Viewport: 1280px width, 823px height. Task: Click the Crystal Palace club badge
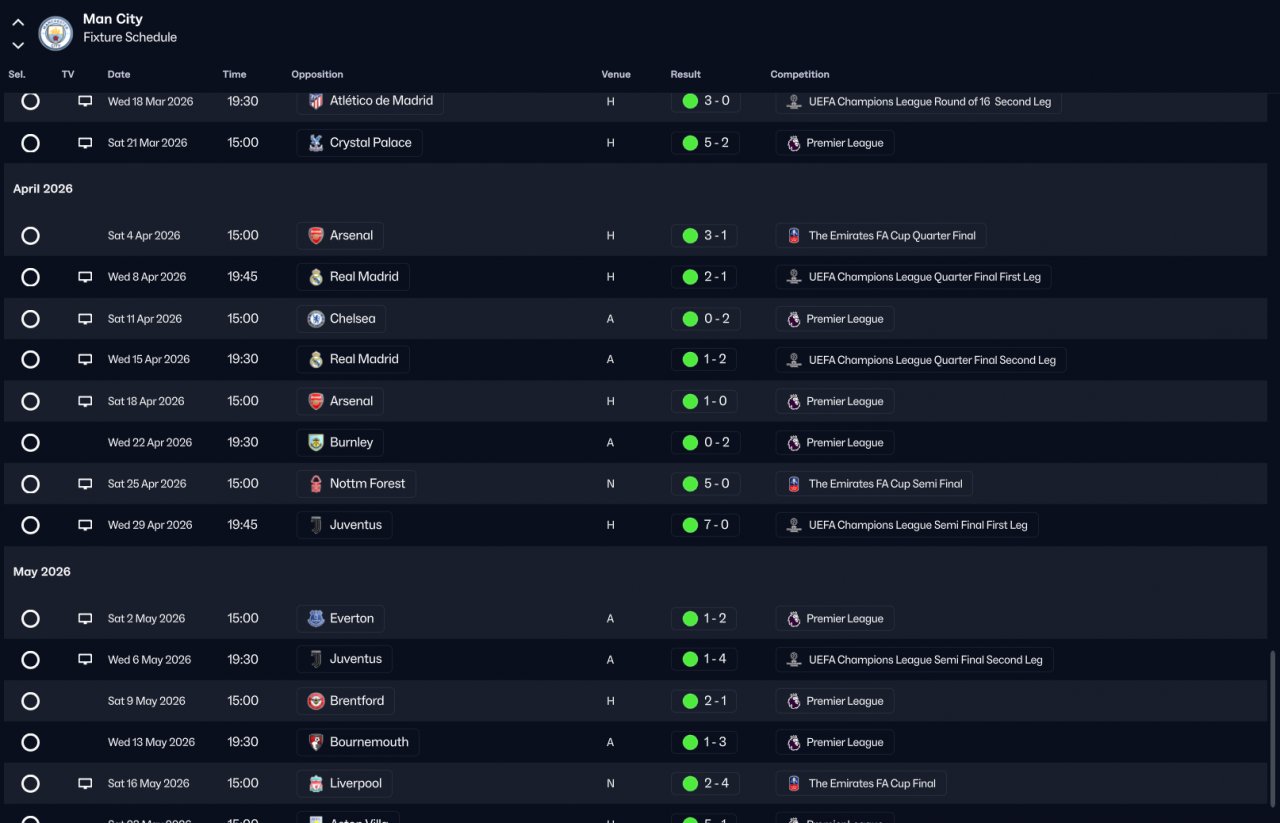click(x=316, y=143)
